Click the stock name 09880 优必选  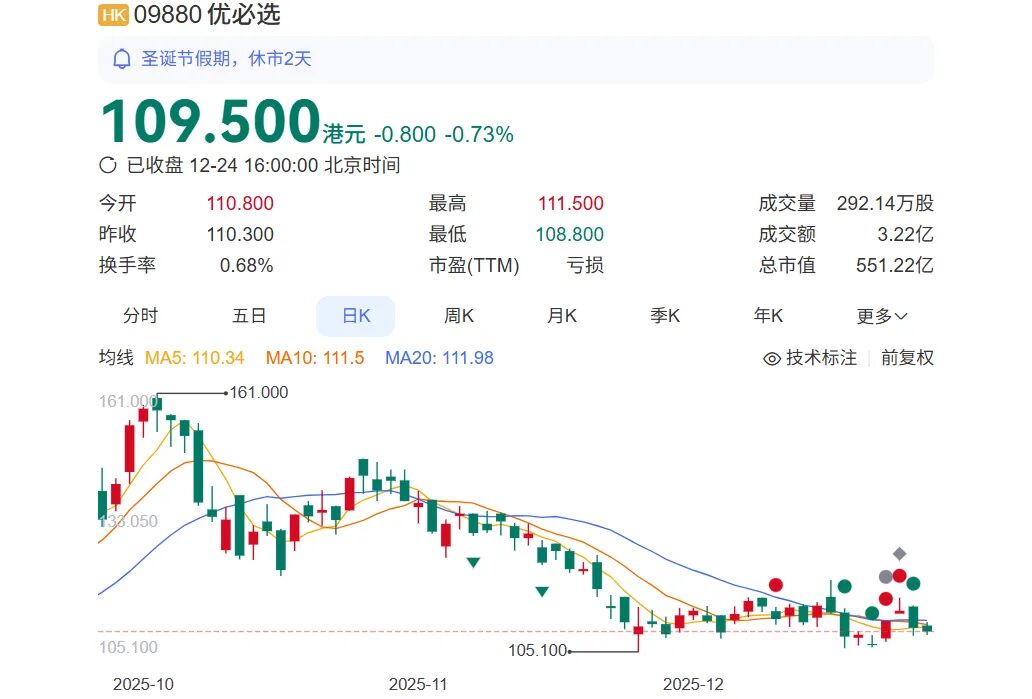[x=206, y=15]
